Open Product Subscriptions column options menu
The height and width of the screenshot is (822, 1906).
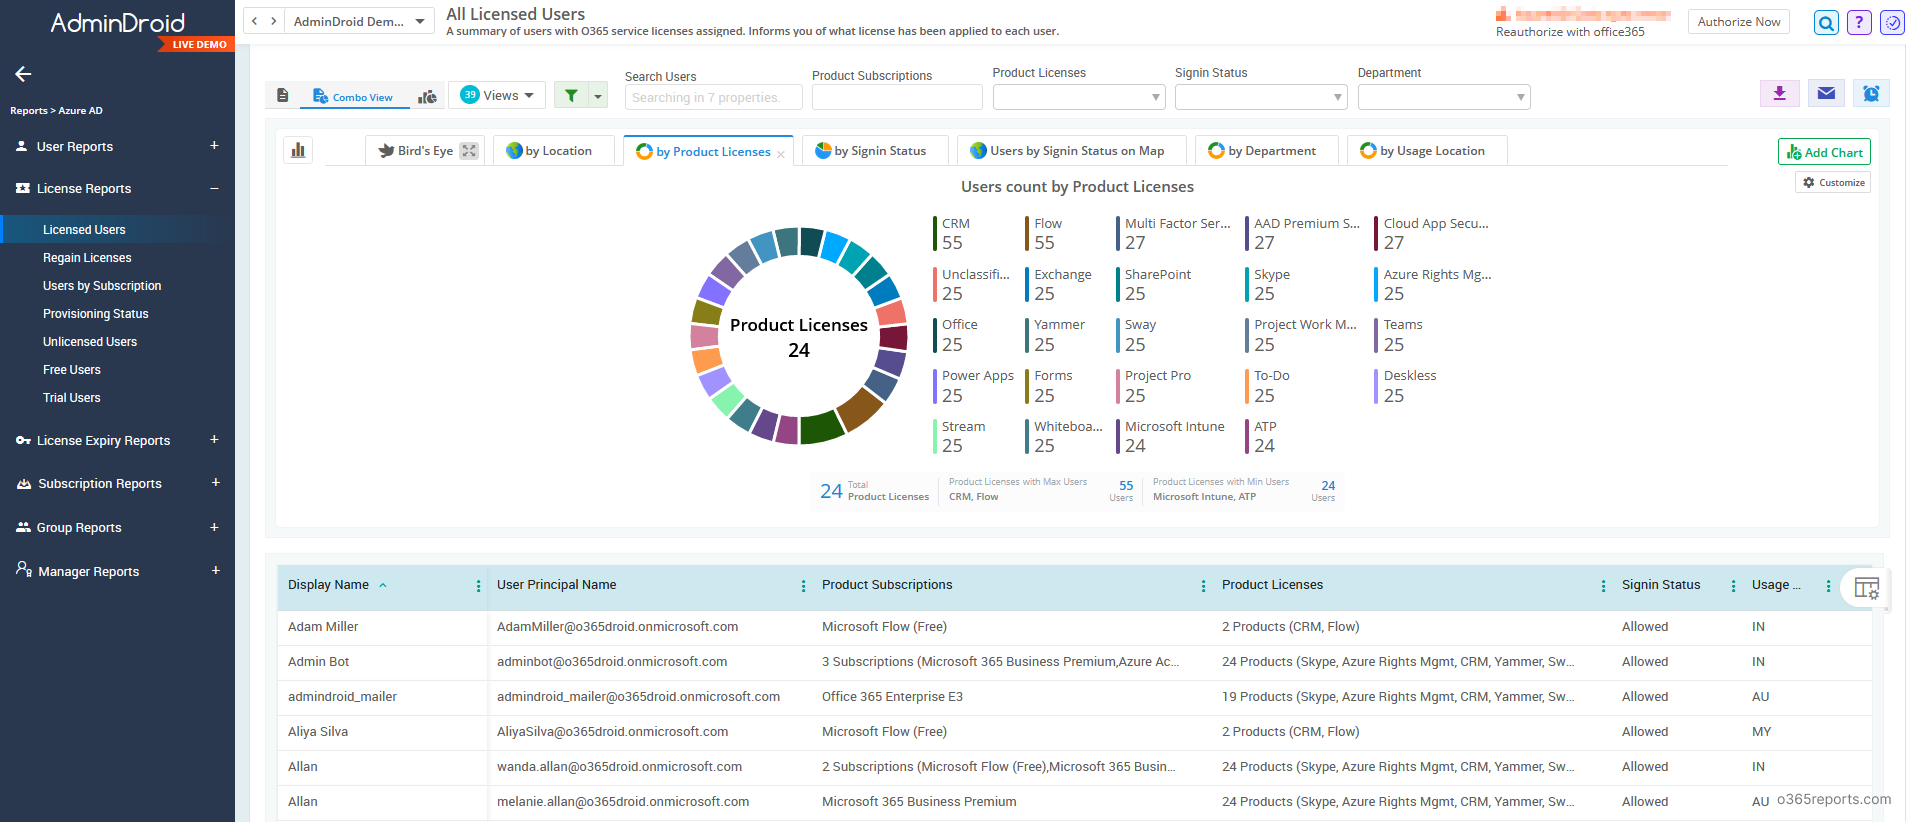(x=1203, y=586)
